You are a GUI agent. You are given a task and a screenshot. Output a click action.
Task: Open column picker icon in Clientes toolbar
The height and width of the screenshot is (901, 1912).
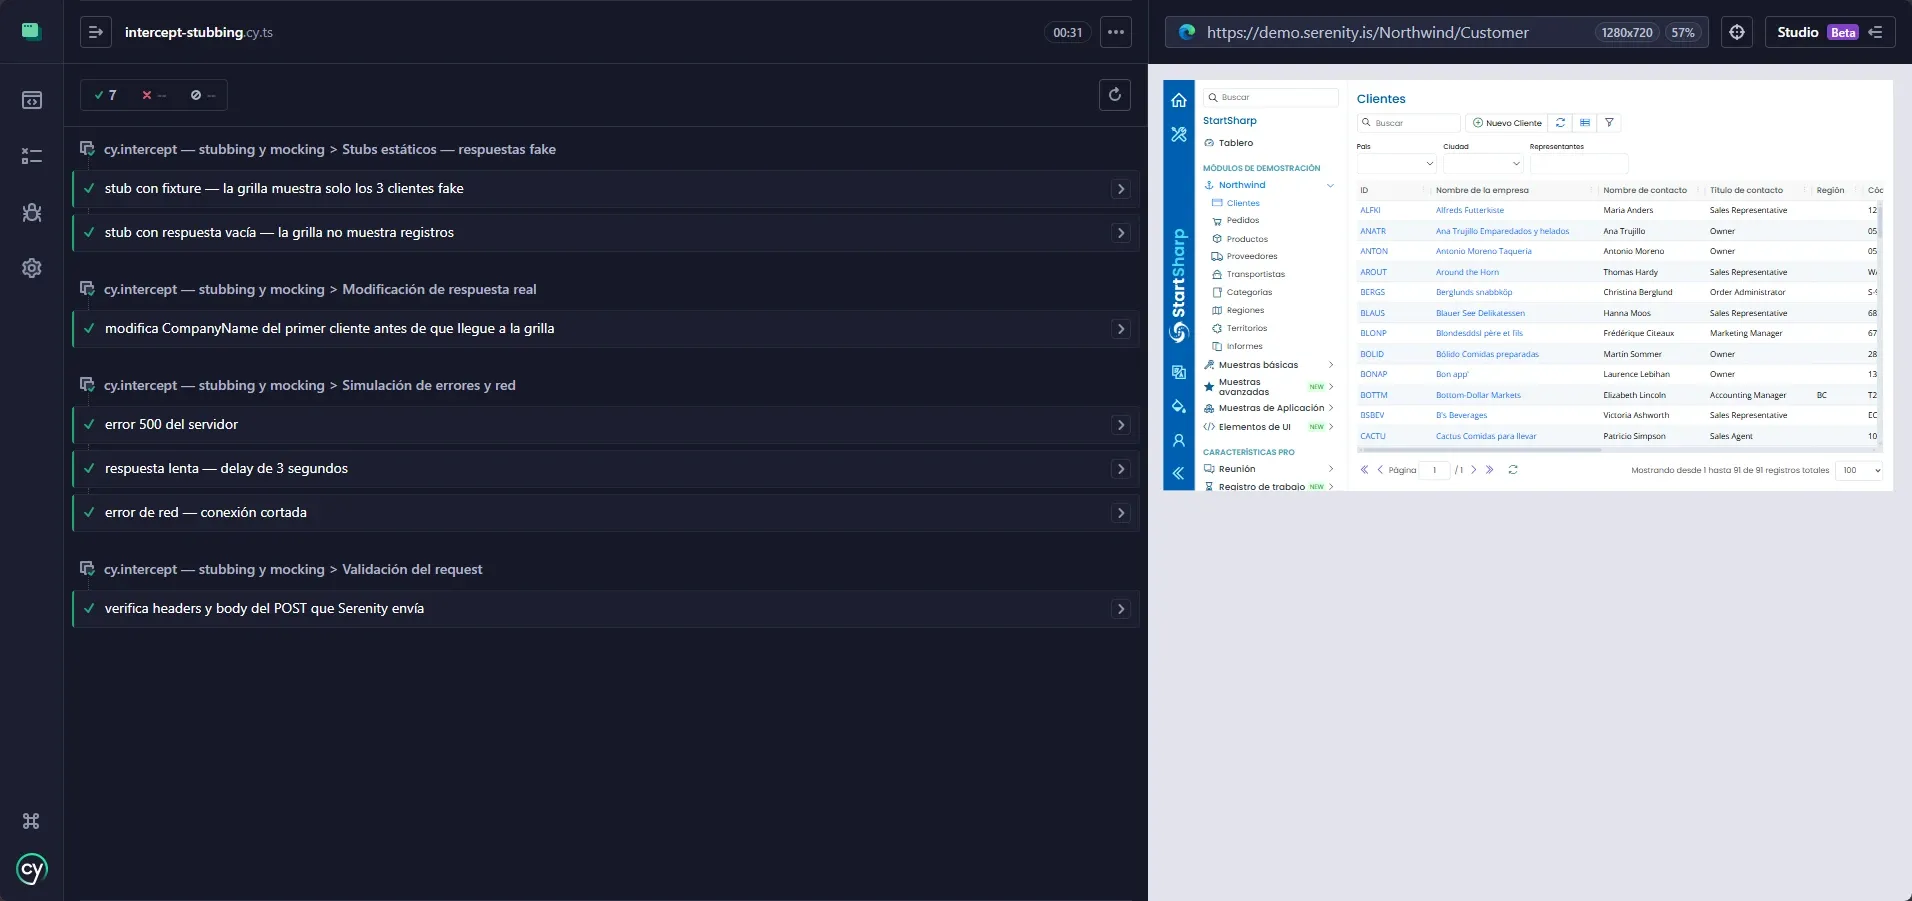coord(1585,123)
